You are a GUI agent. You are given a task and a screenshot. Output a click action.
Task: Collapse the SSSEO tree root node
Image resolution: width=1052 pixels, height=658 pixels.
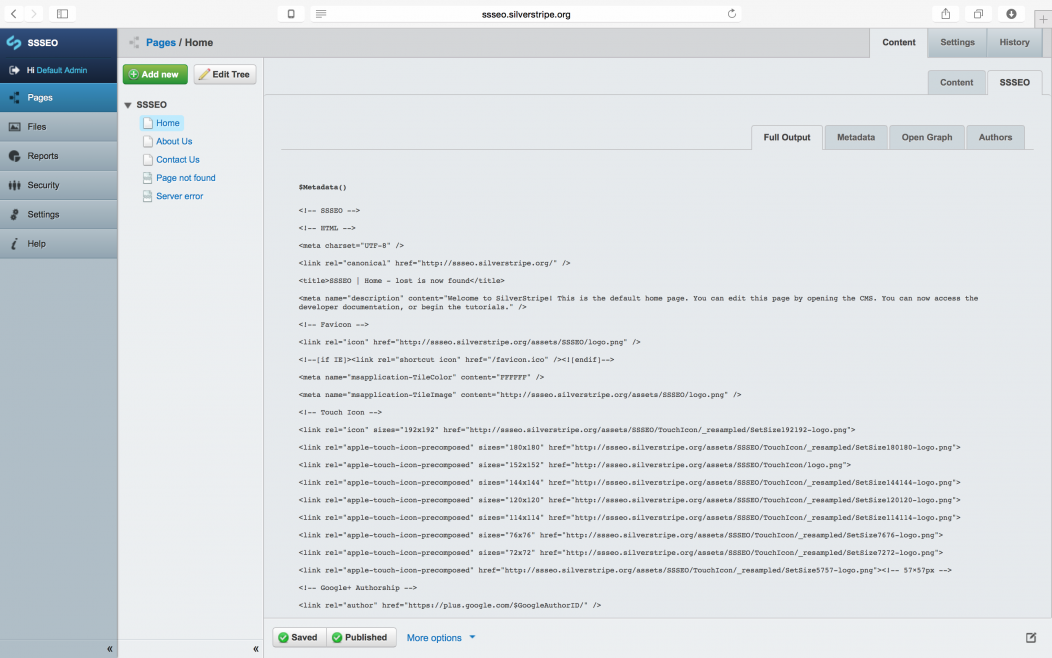[x=127, y=105]
